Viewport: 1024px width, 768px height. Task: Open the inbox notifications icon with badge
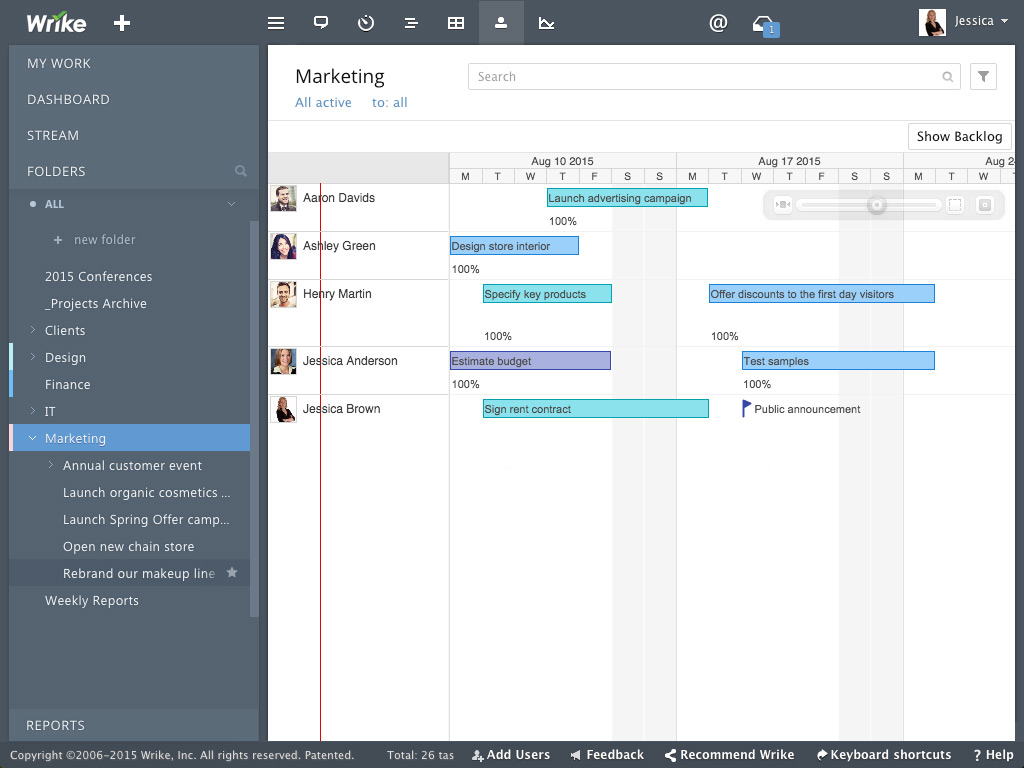click(765, 25)
